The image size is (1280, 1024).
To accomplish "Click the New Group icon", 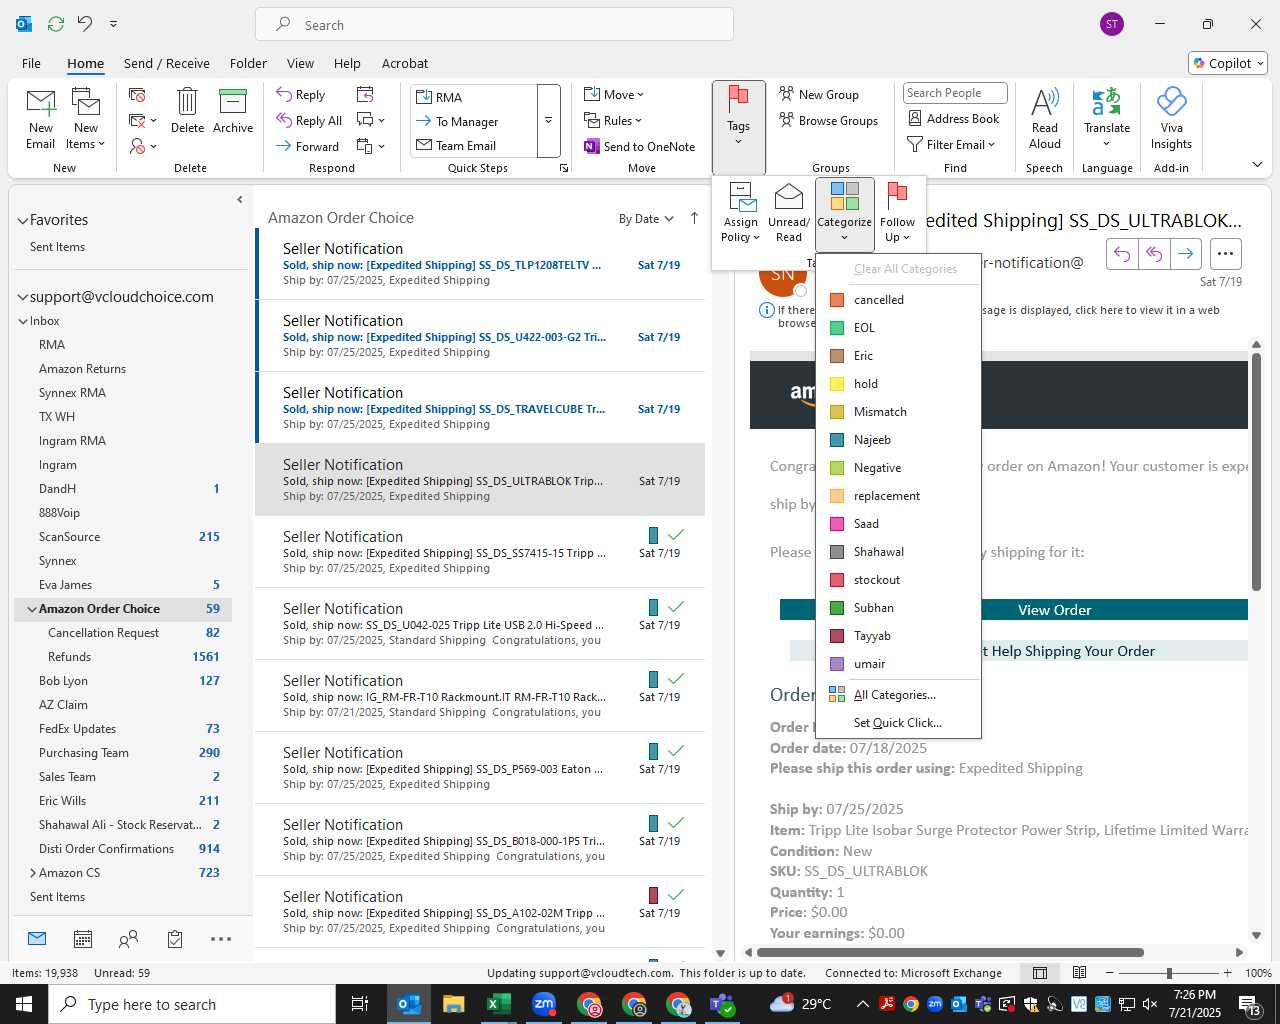I will 787,94.
